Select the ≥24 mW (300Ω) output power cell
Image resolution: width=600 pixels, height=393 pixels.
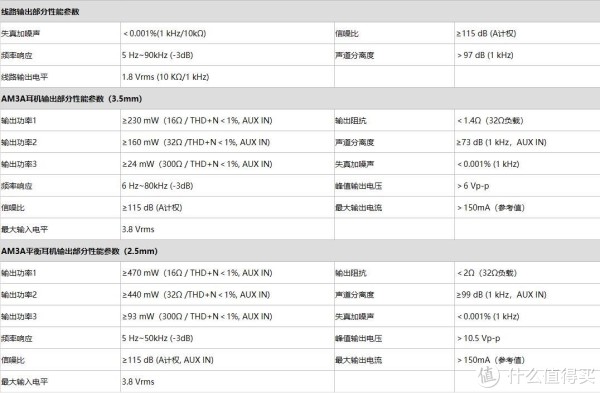[x=197, y=164]
